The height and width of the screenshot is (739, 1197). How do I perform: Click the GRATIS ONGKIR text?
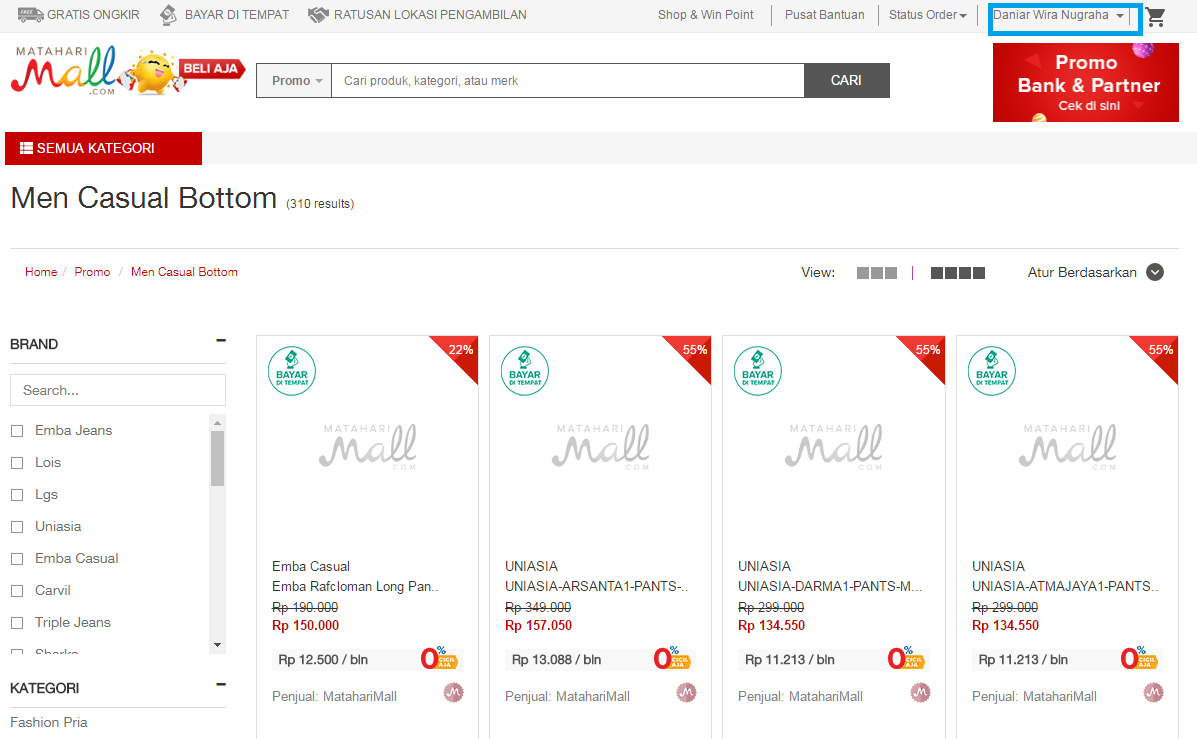point(93,15)
